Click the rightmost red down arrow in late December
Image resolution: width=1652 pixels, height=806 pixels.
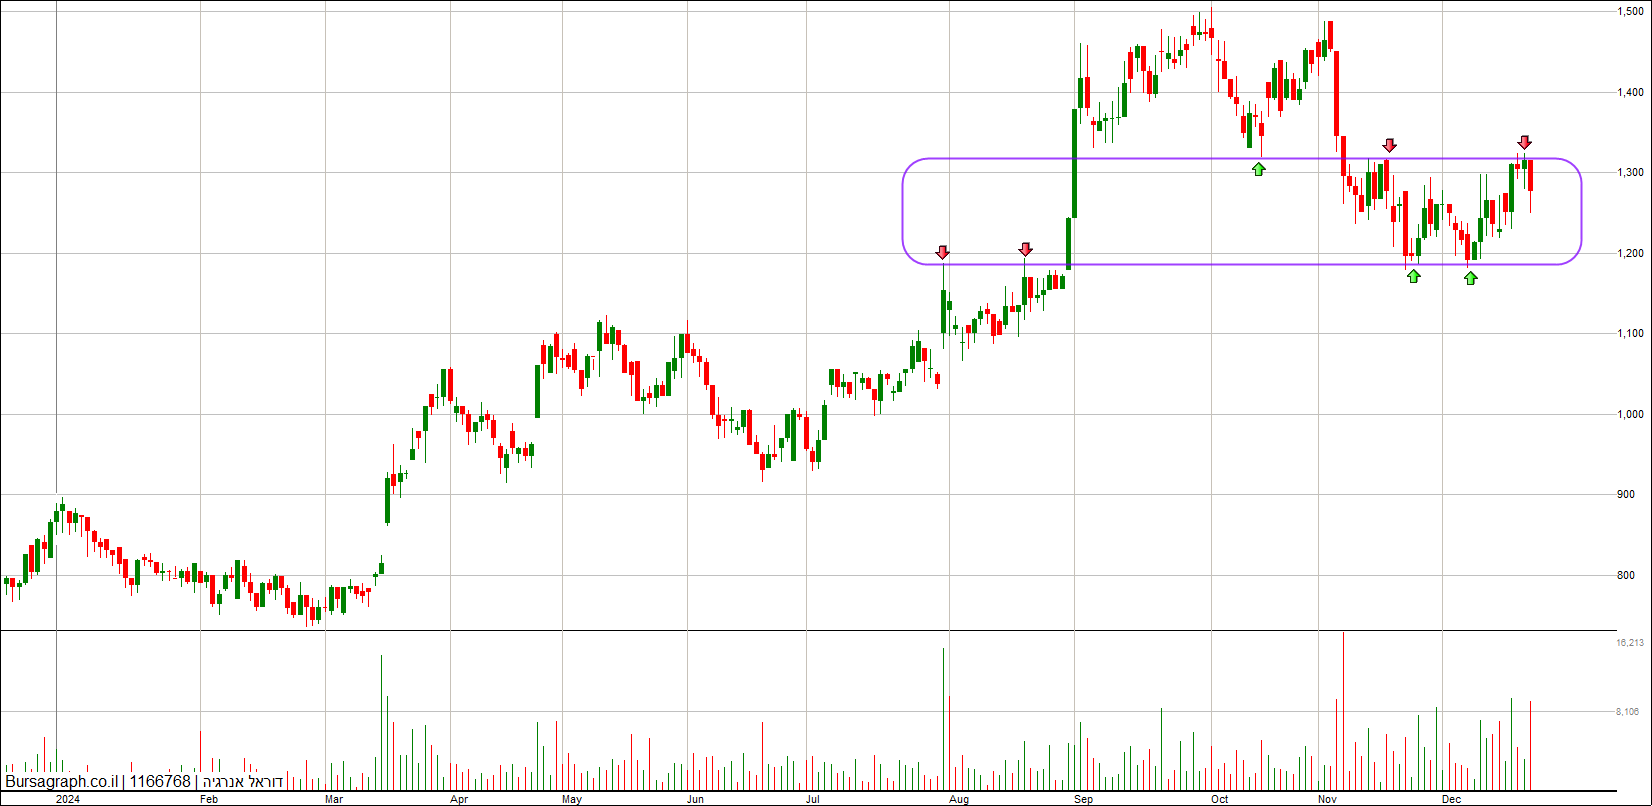(1524, 142)
